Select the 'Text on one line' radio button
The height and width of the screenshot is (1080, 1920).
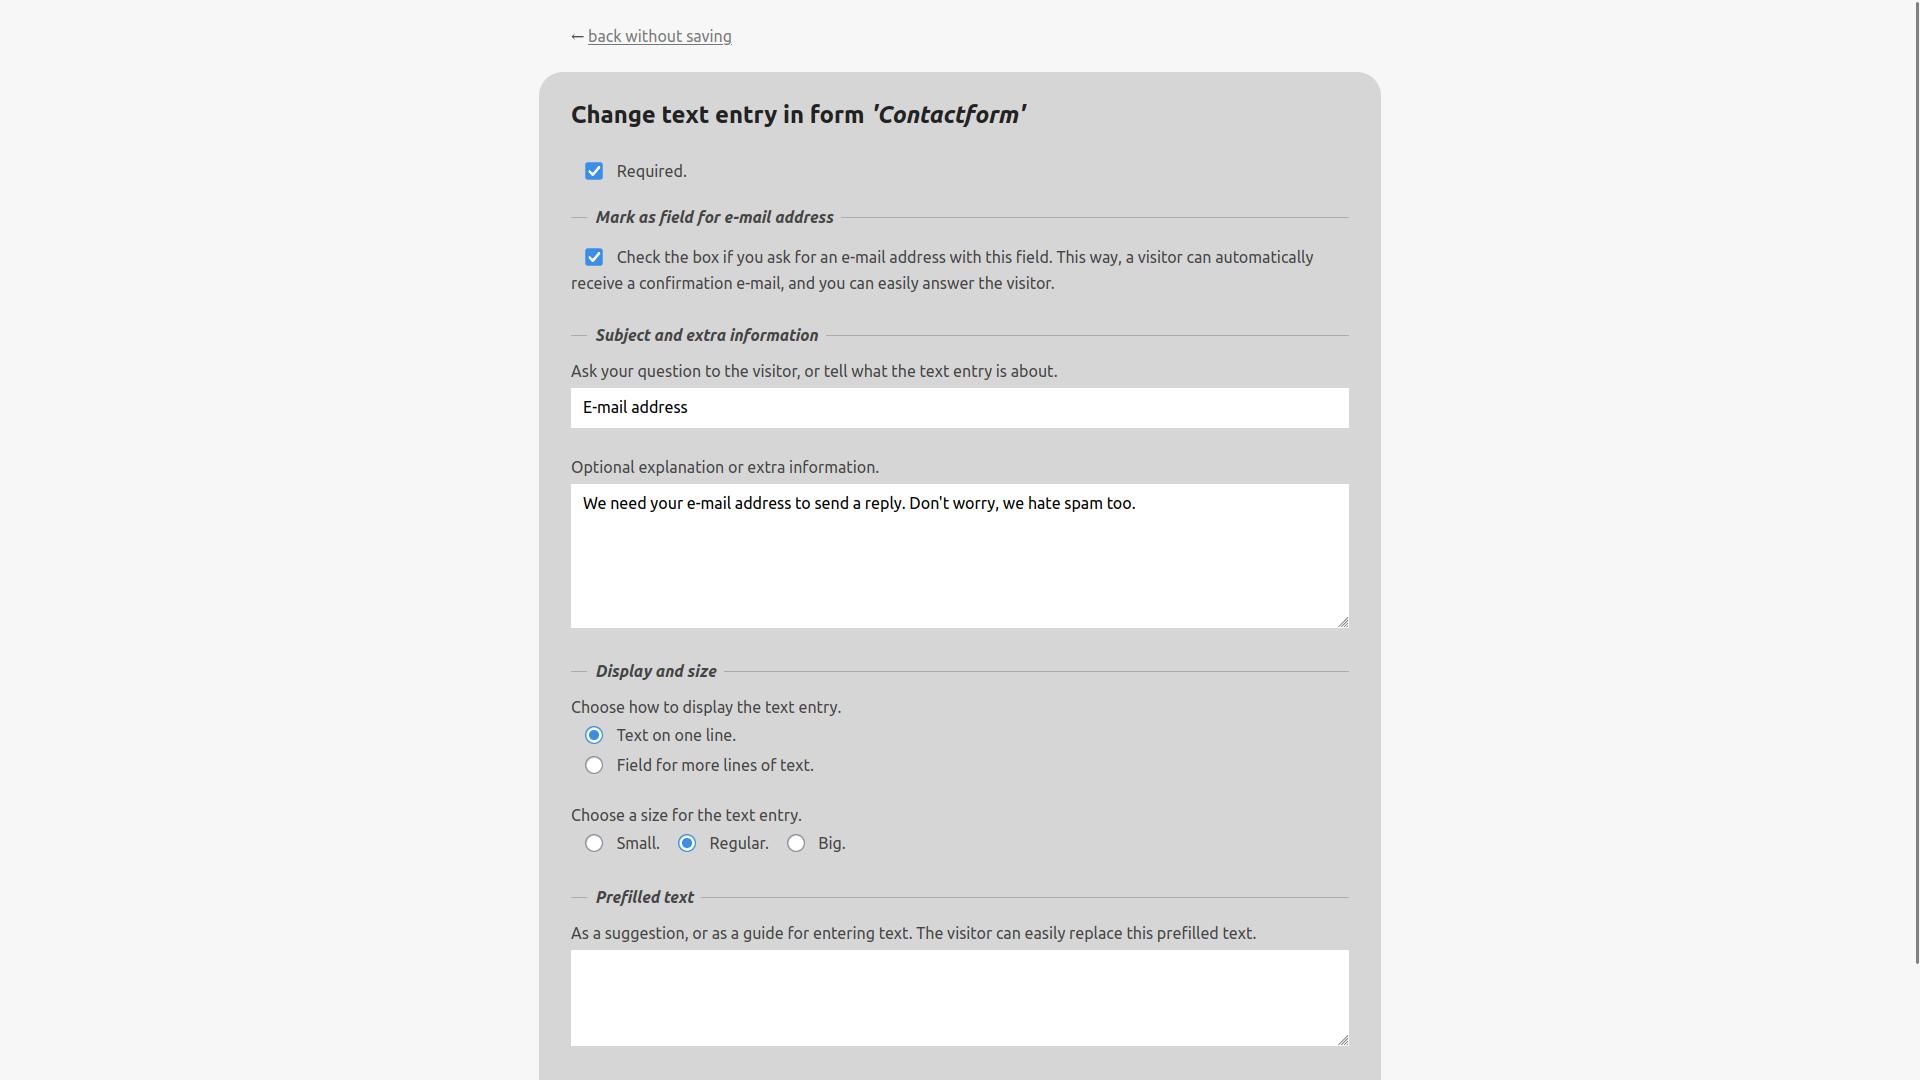(x=594, y=735)
